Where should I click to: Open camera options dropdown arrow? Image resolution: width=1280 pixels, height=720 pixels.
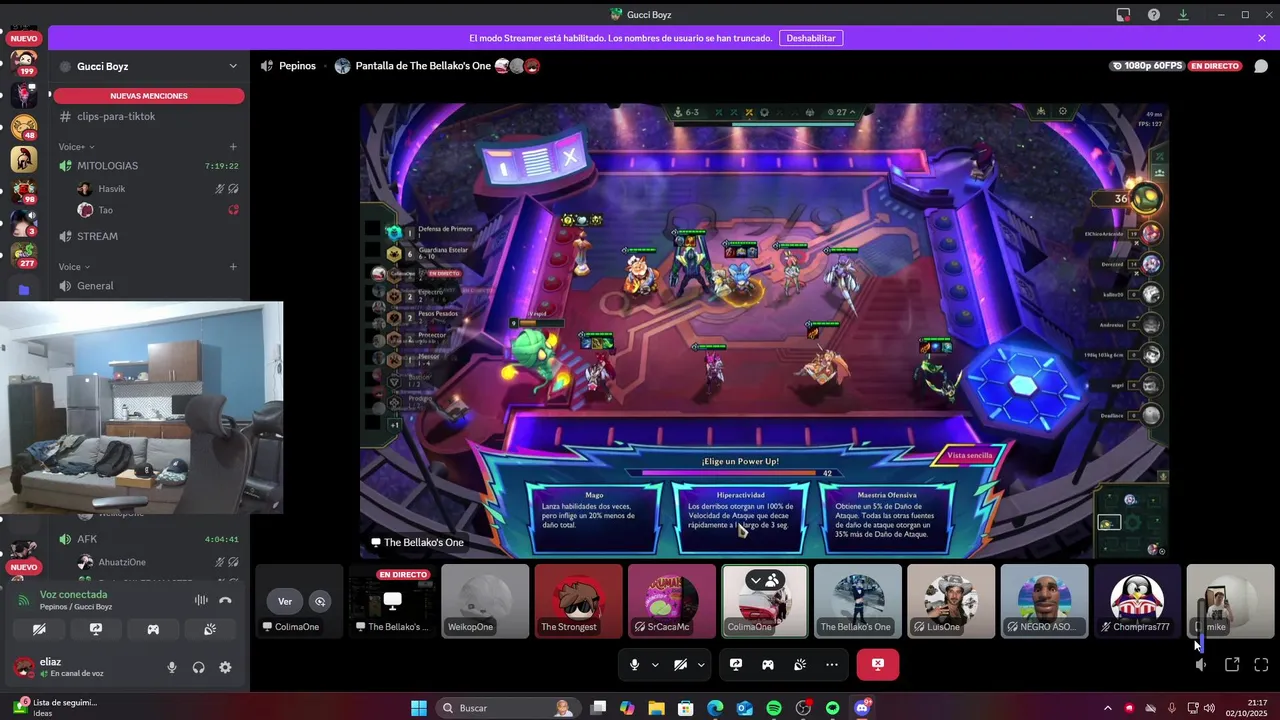coord(701,664)
